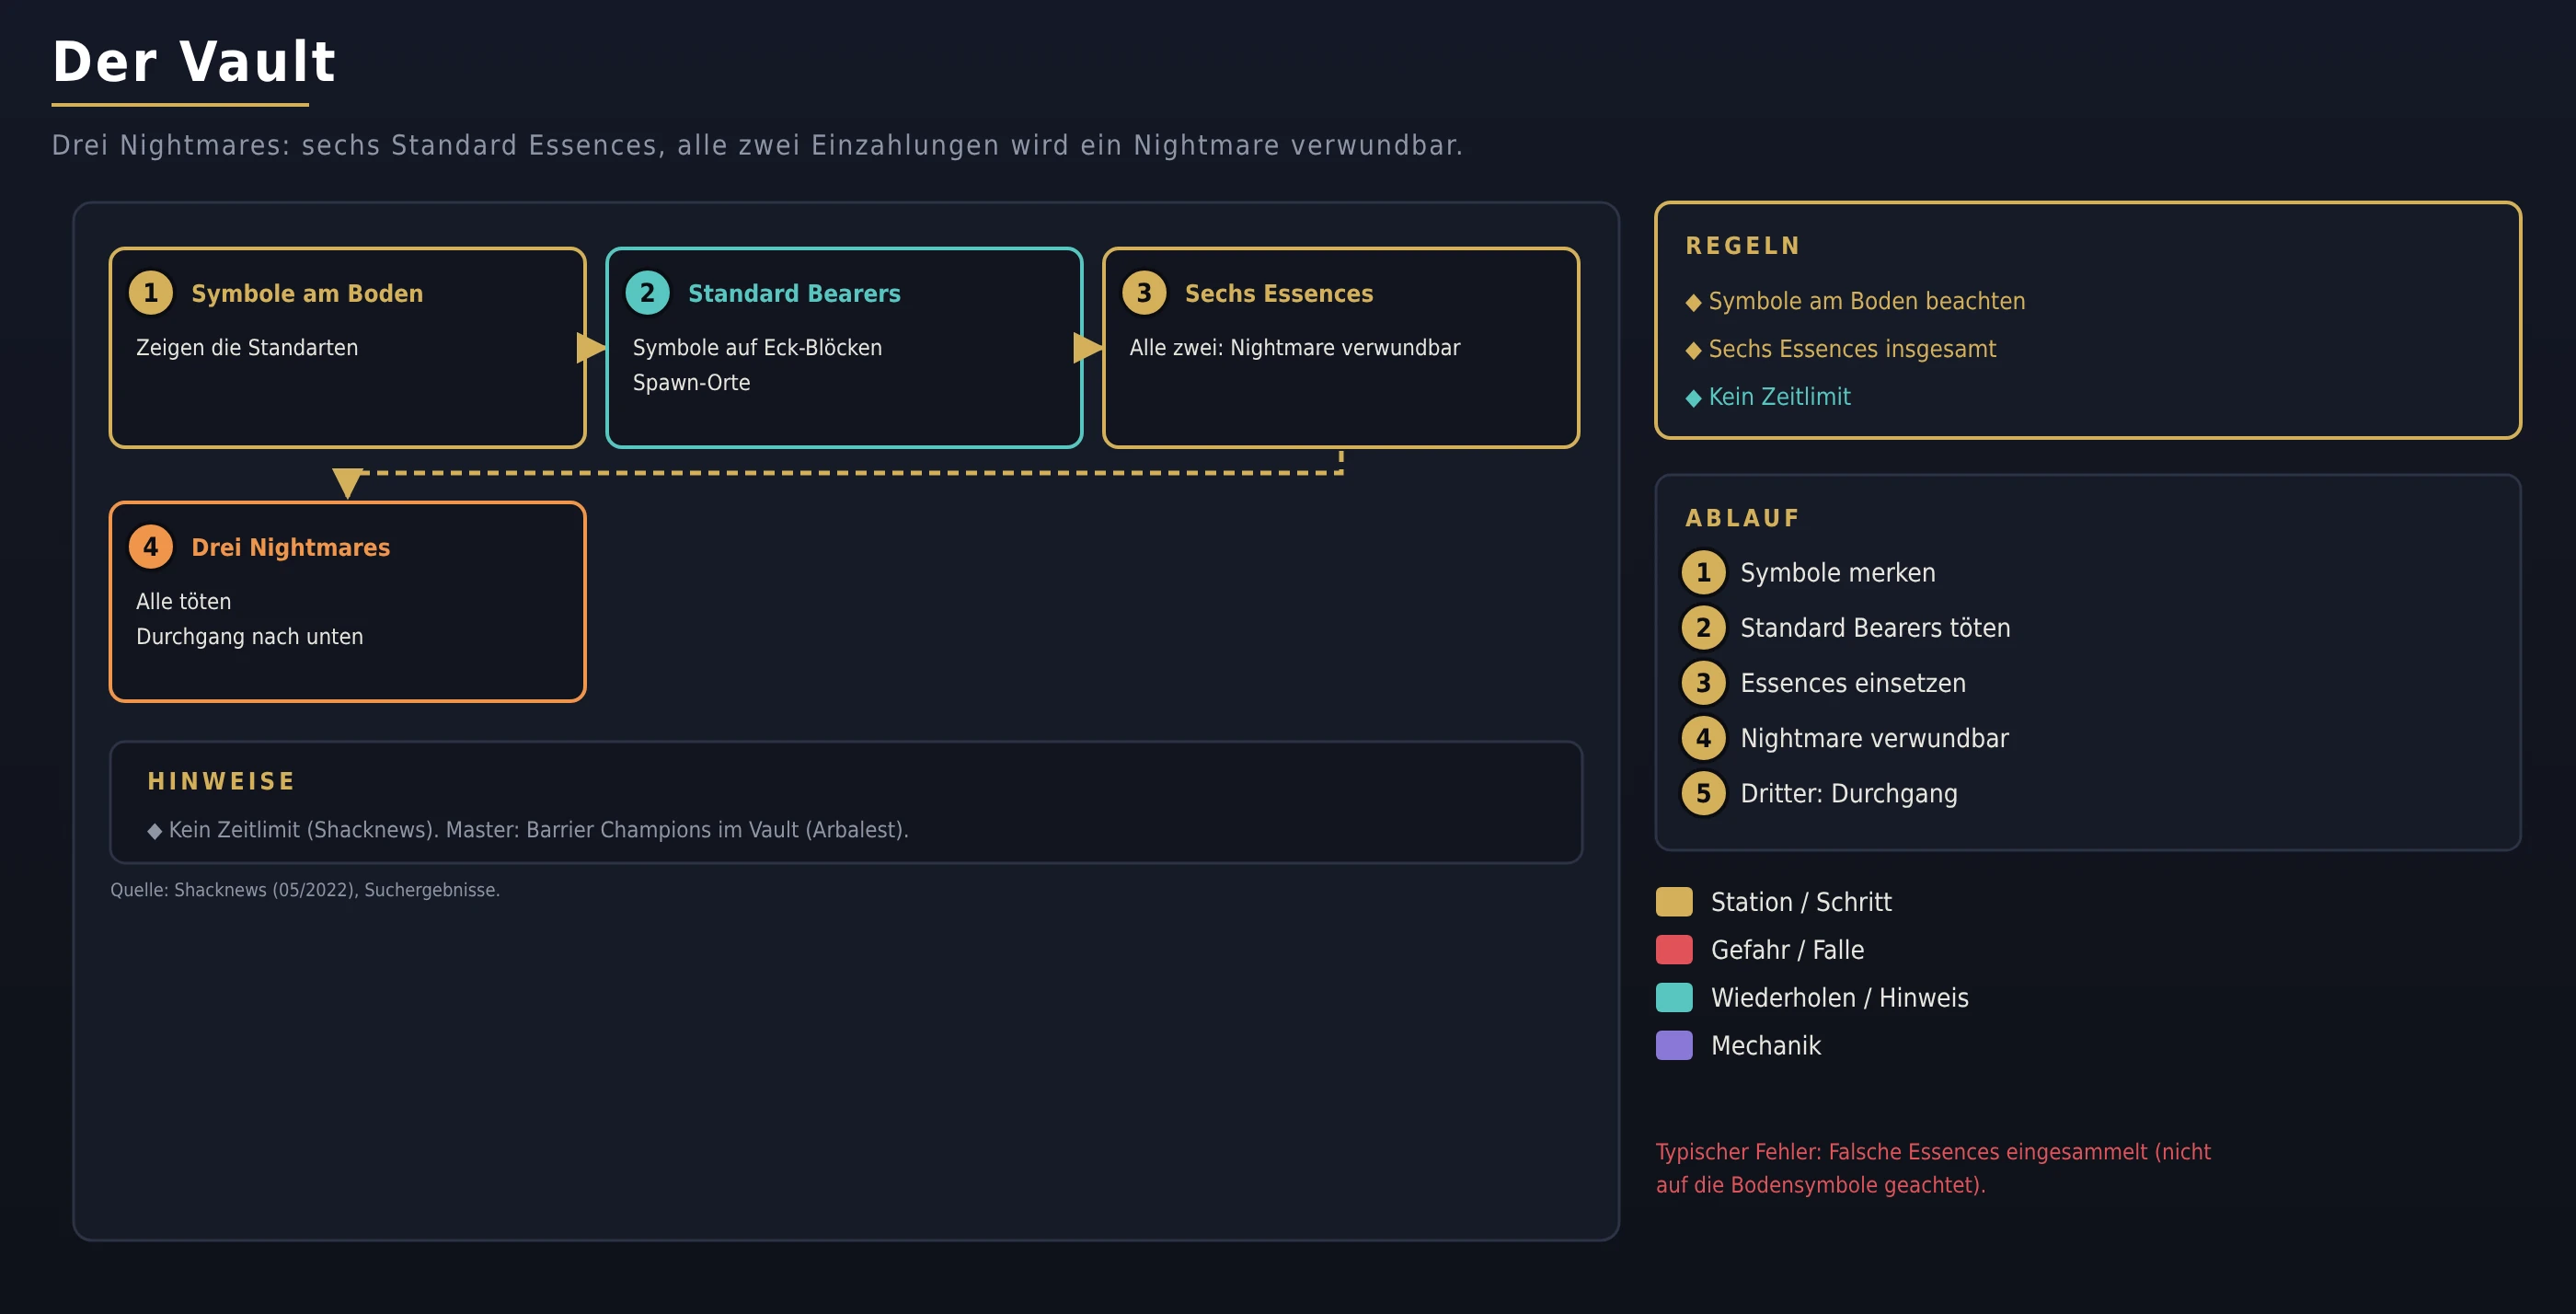Click Ablauf badge 2 beside Standard Bearers töten
Image resolution: width=2576 pixels, height=1314 pixels.
pos(1703,628)
